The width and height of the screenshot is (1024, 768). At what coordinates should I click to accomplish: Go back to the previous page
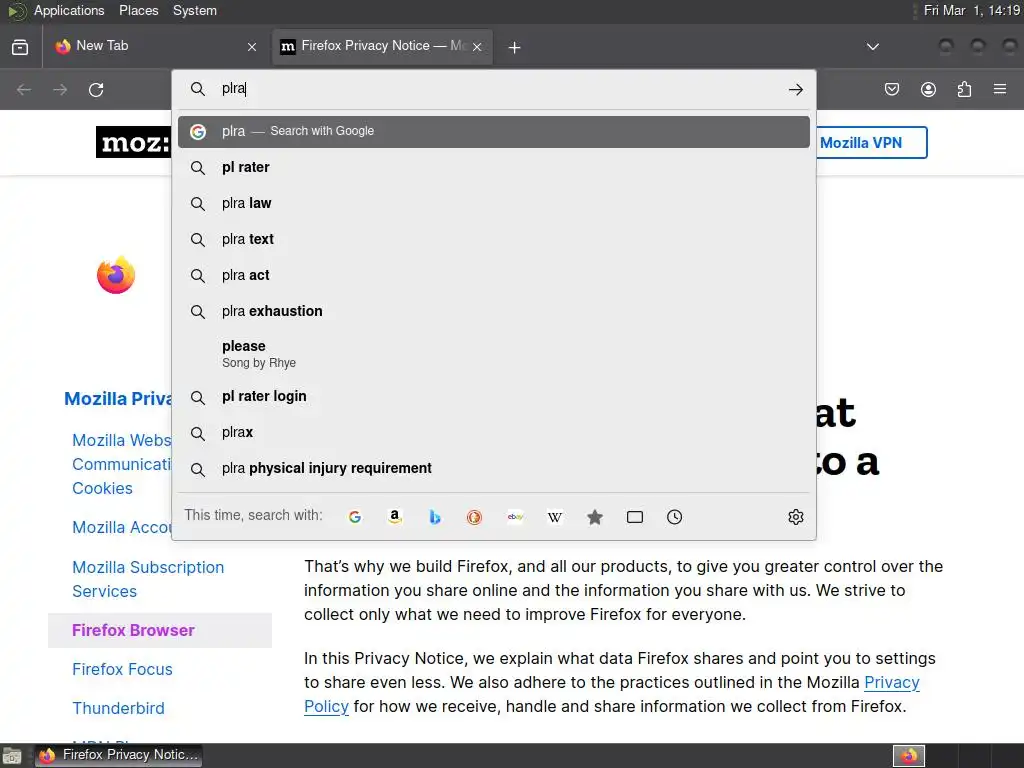24,89
